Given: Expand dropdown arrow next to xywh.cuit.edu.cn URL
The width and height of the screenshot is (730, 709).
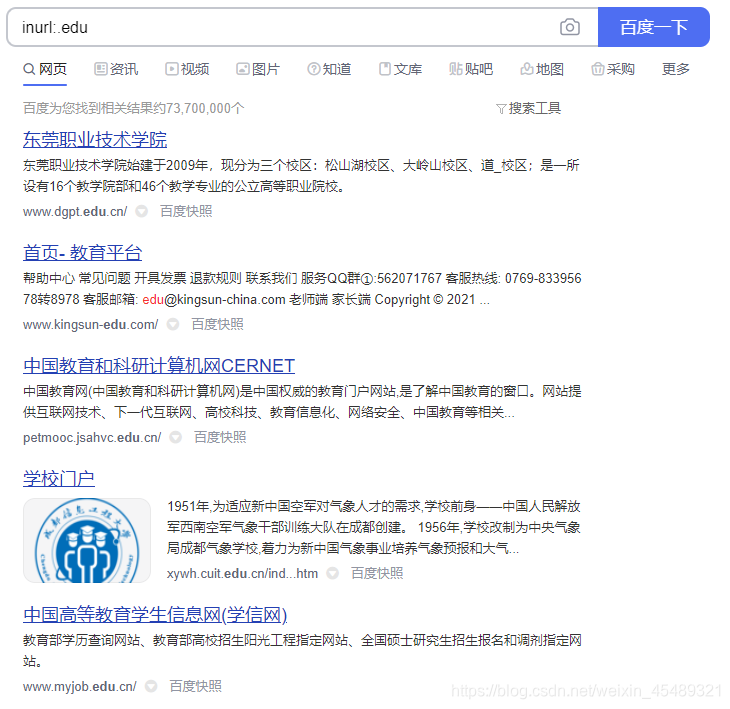Looking at the screenshot, I should (x=332, y=574).
